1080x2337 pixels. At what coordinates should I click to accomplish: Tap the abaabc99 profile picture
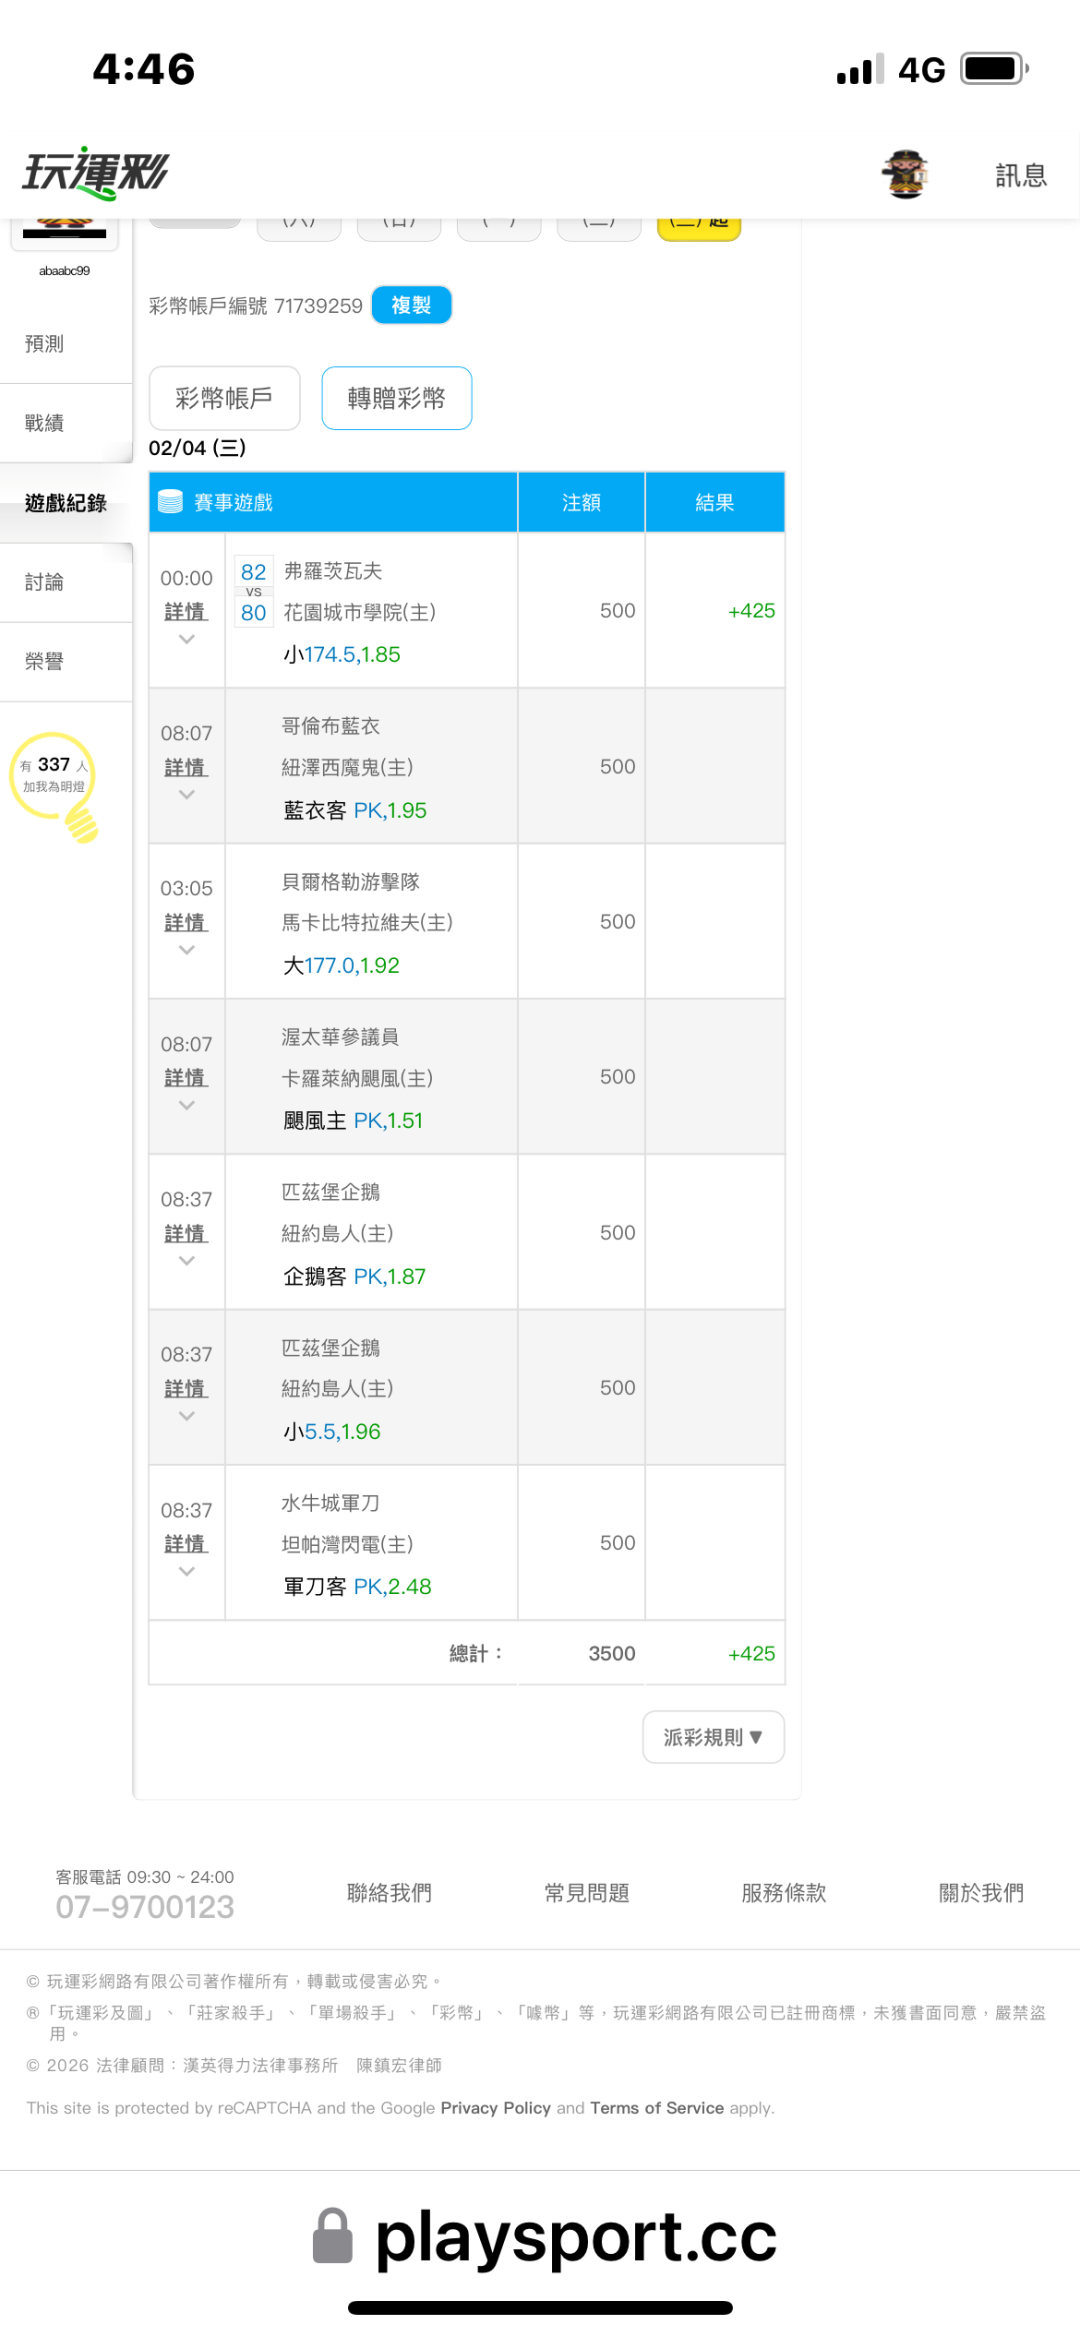point(65,232)
